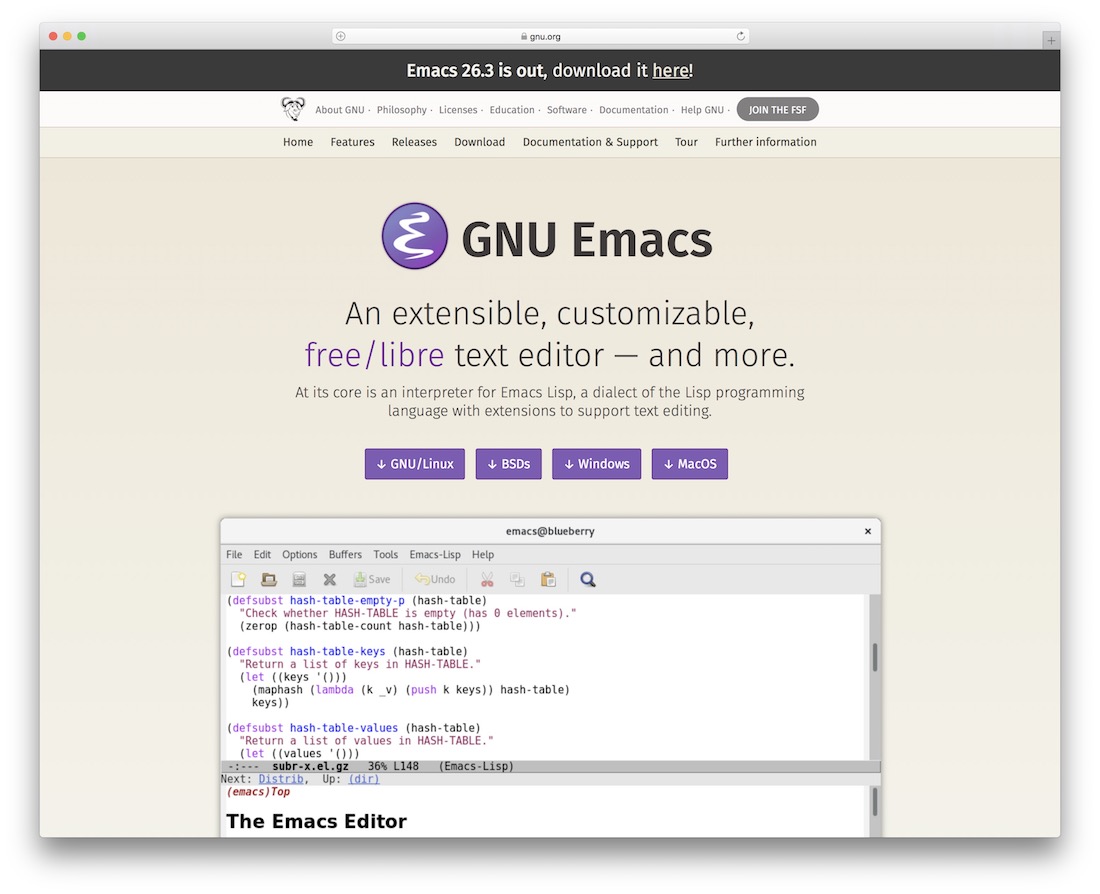Click The Emacs Editor heading

[316, 821]
